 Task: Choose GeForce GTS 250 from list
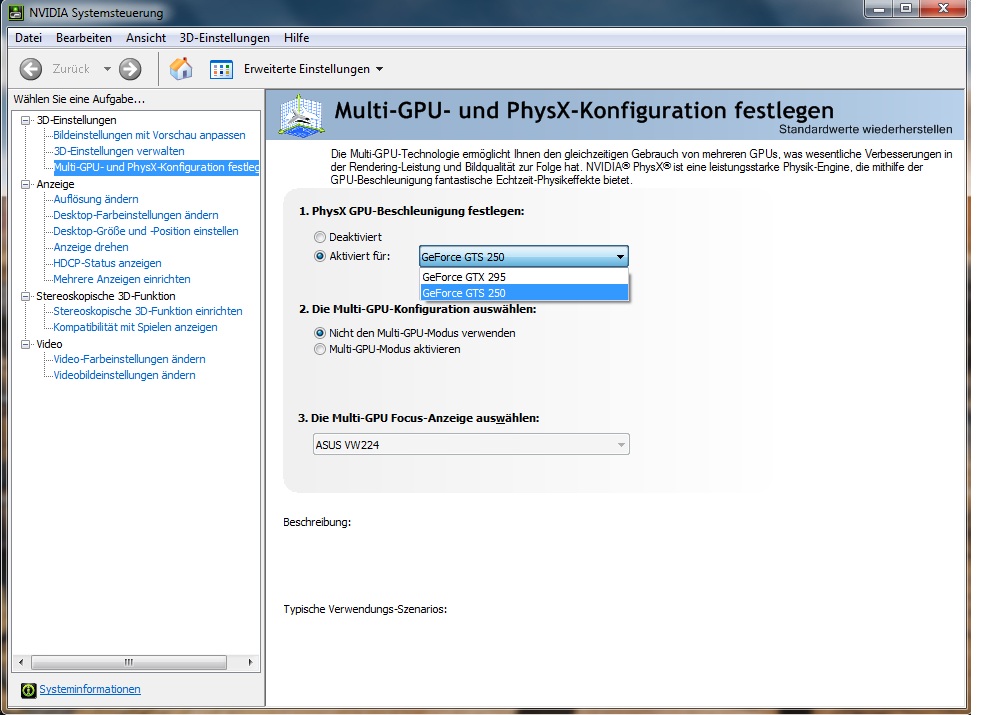pos(523,293)
